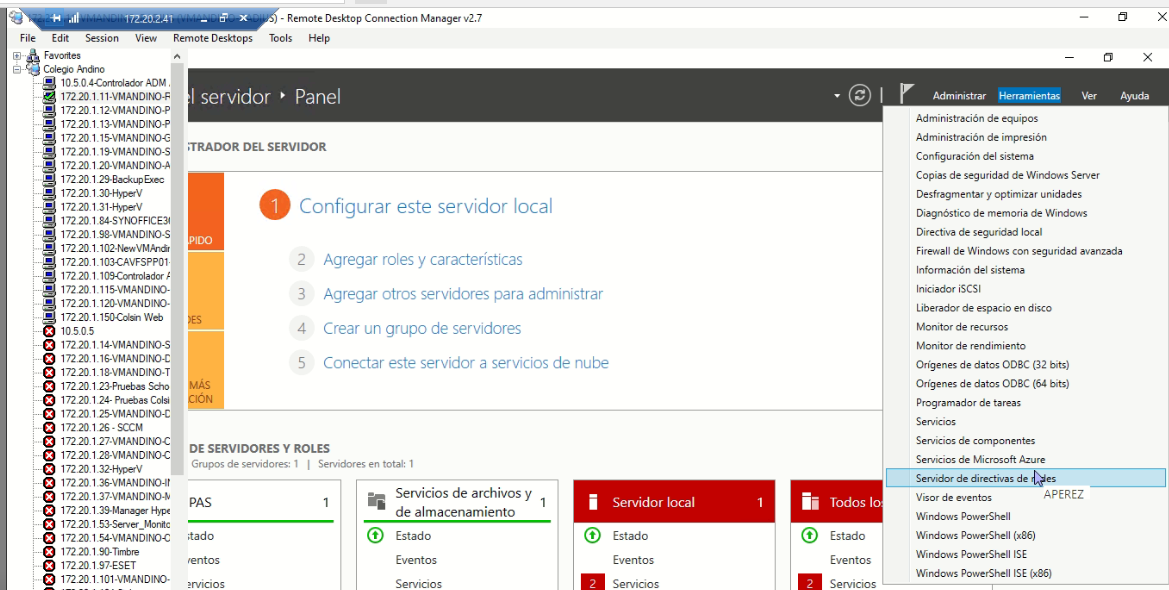Click the green-check icon of 172.20.1.11-VMANDINO
Viewport: 1169px width, 590px height.
coord(49,96)
